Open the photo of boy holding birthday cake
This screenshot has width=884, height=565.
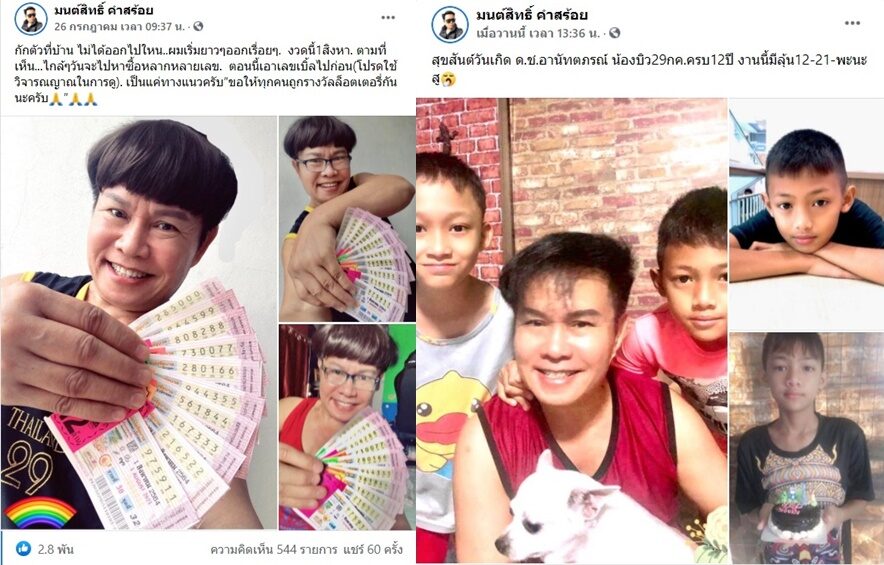point(807,448)
